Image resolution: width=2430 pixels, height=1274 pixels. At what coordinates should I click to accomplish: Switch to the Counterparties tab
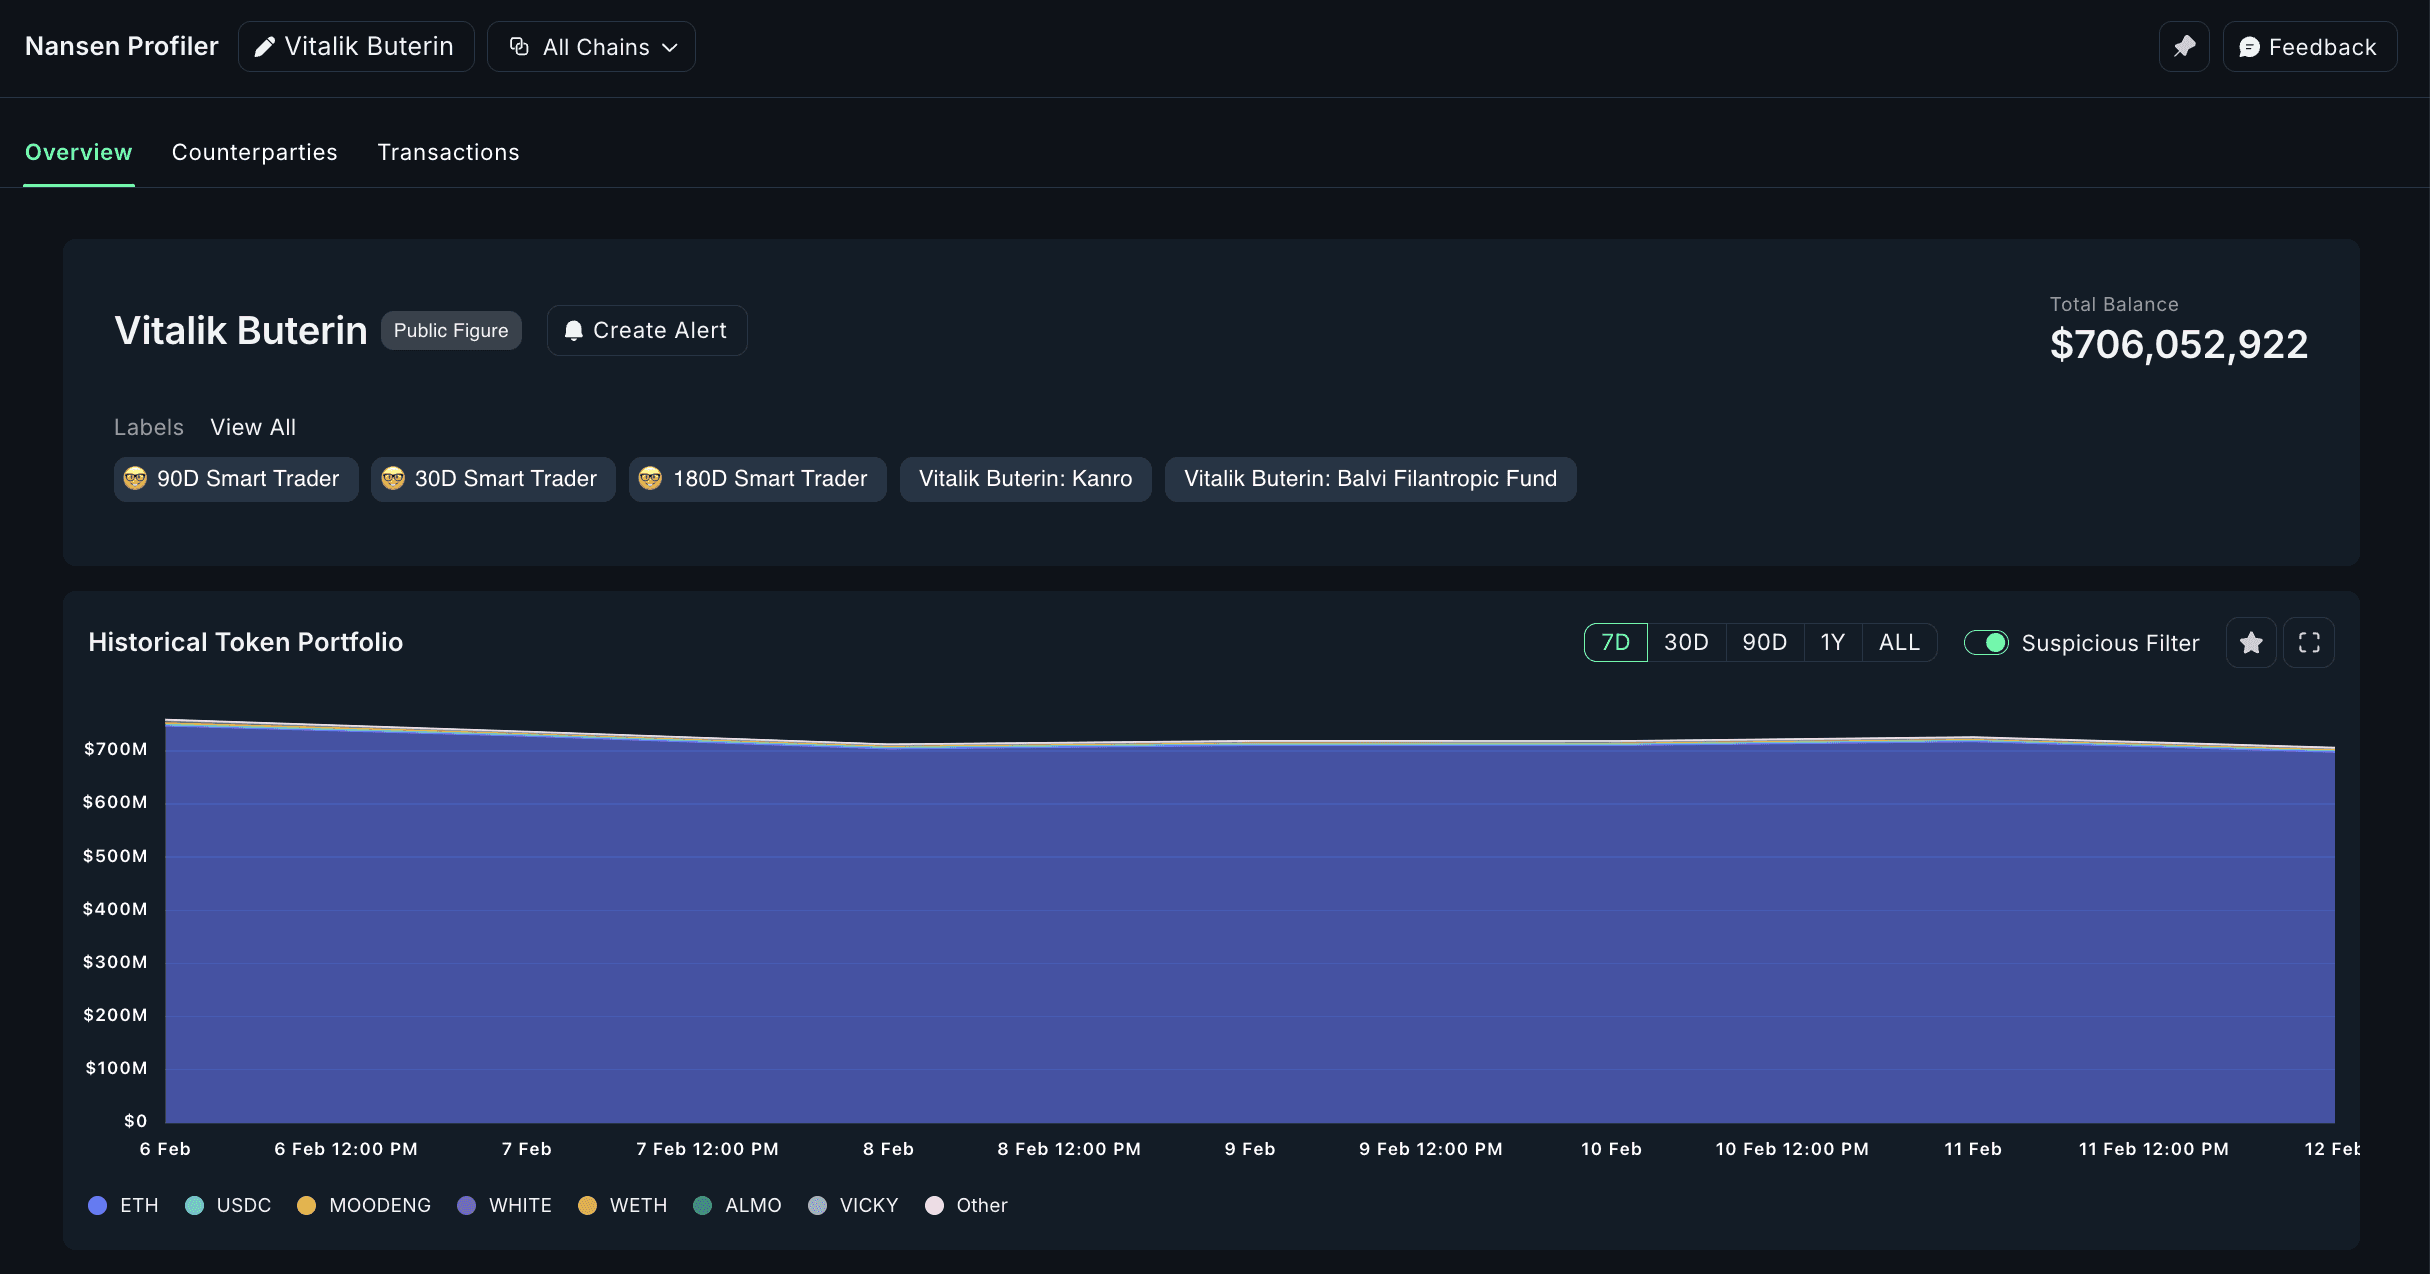(254, 153)
